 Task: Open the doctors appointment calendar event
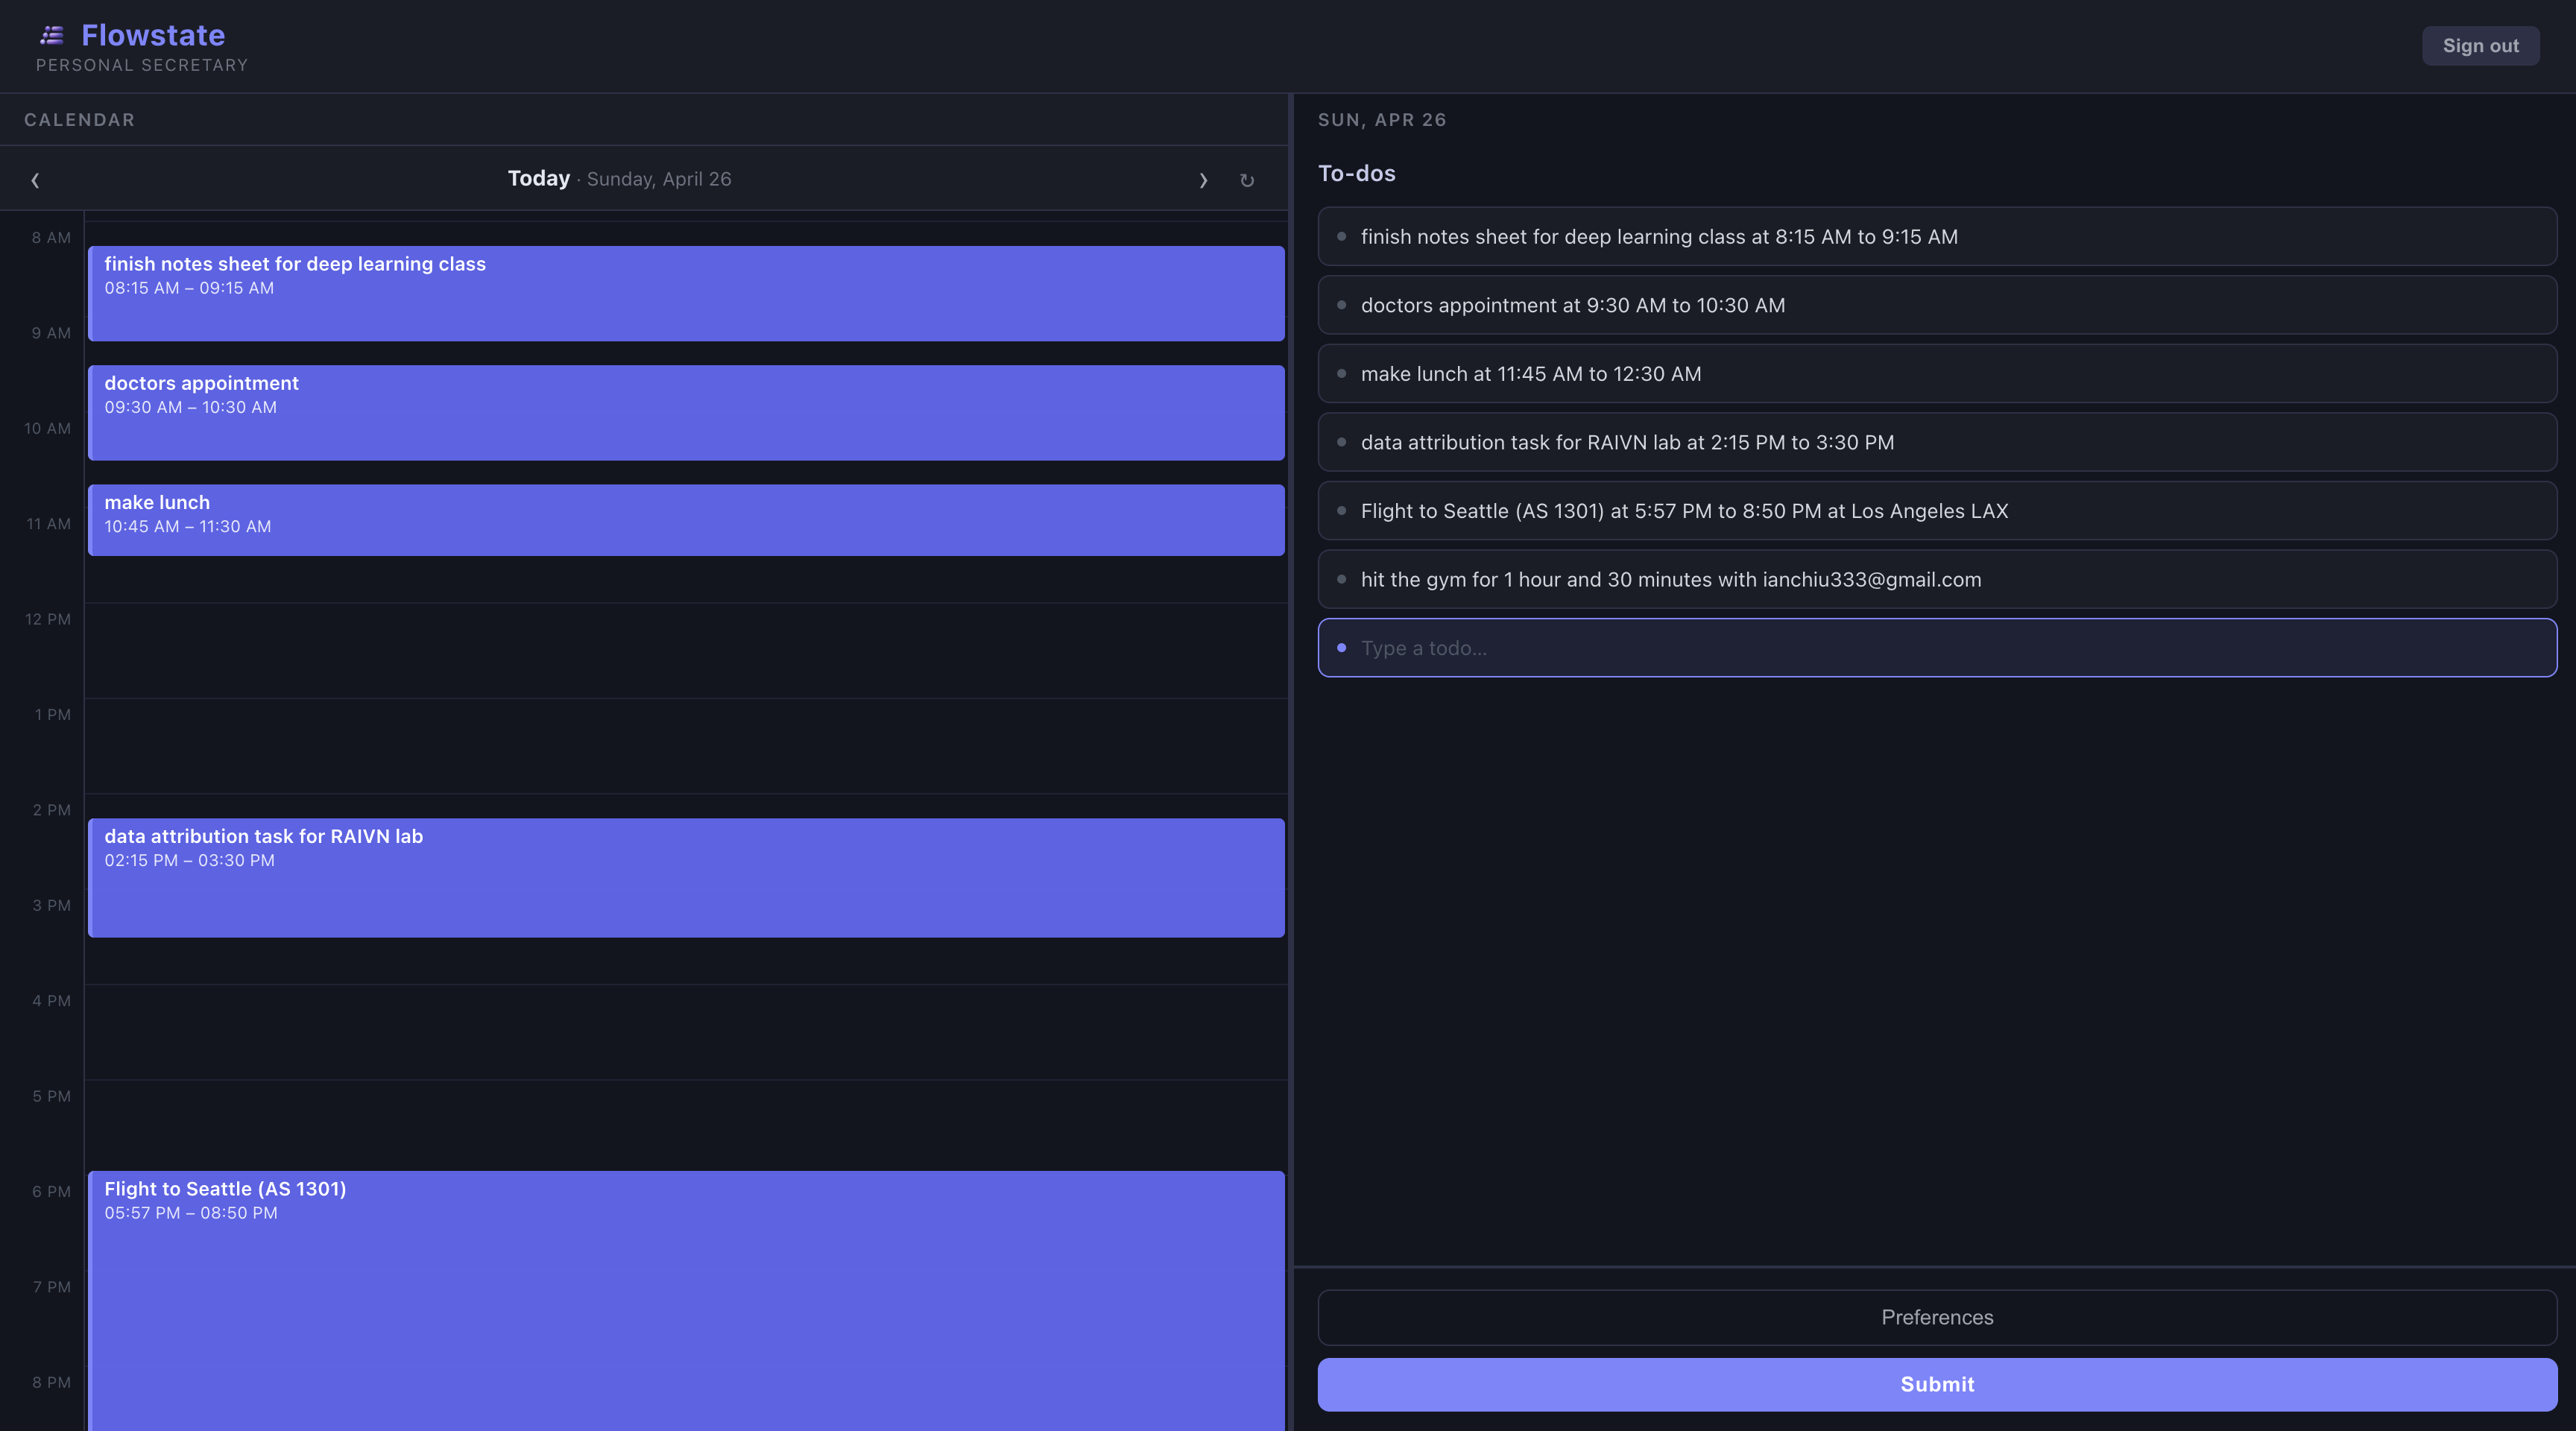686,412
